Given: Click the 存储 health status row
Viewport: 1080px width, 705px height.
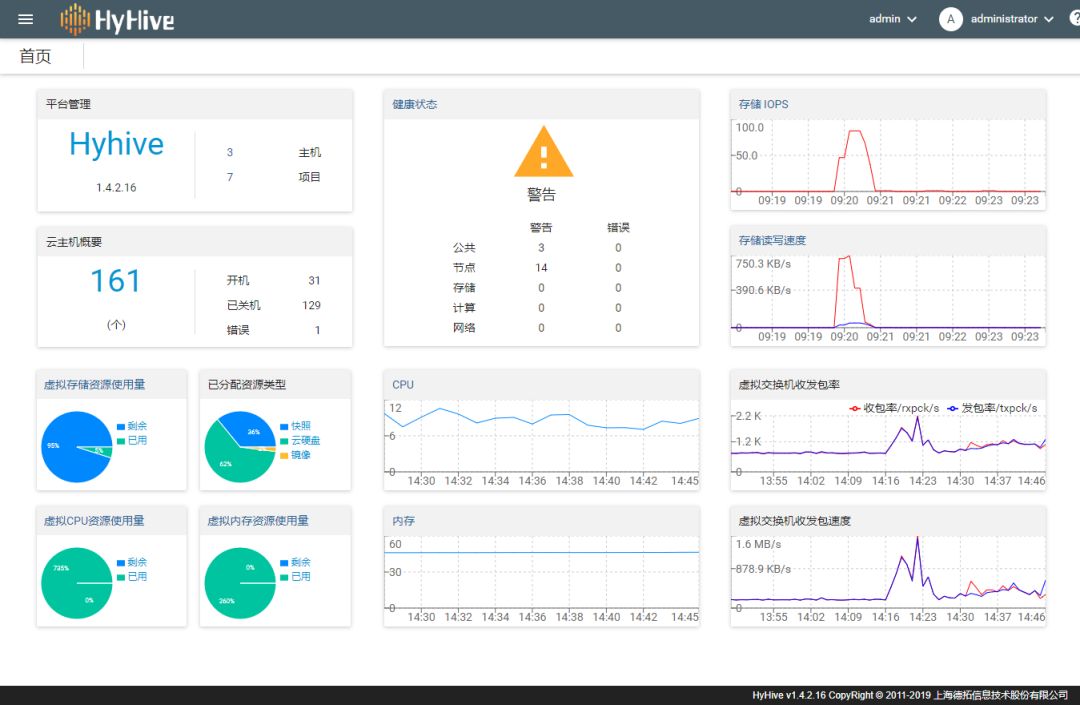Looking at the screenshot, I should click(x=541, y=287).
